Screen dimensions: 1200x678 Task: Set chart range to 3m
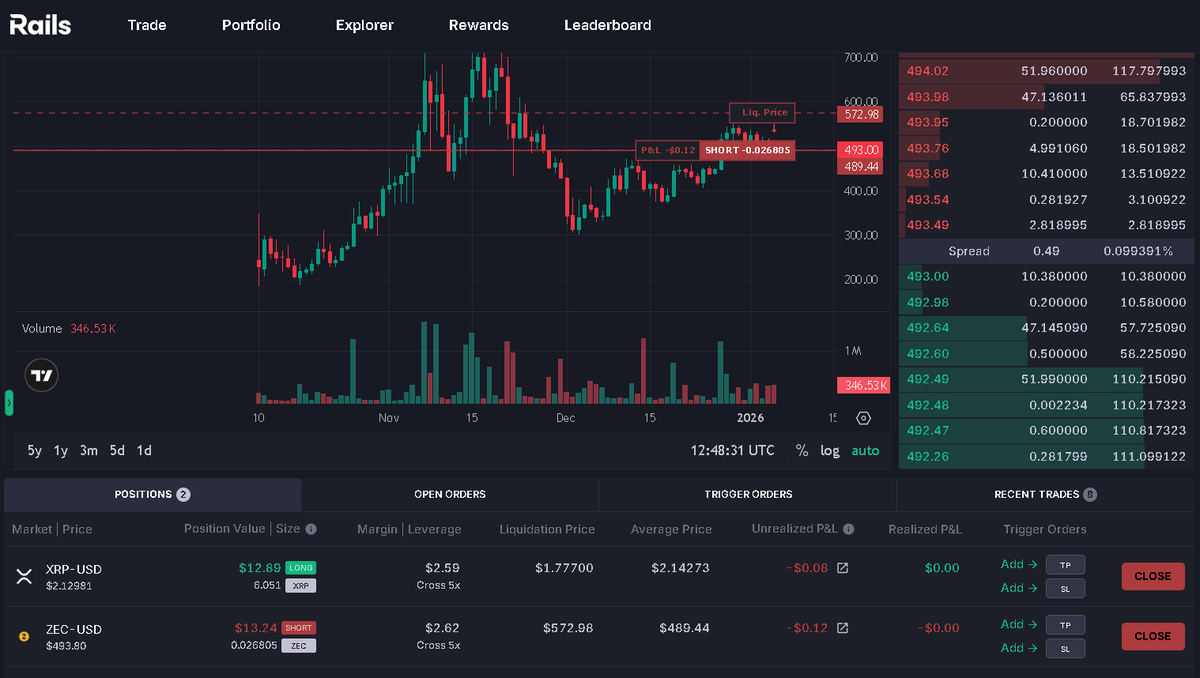[89, 451]
